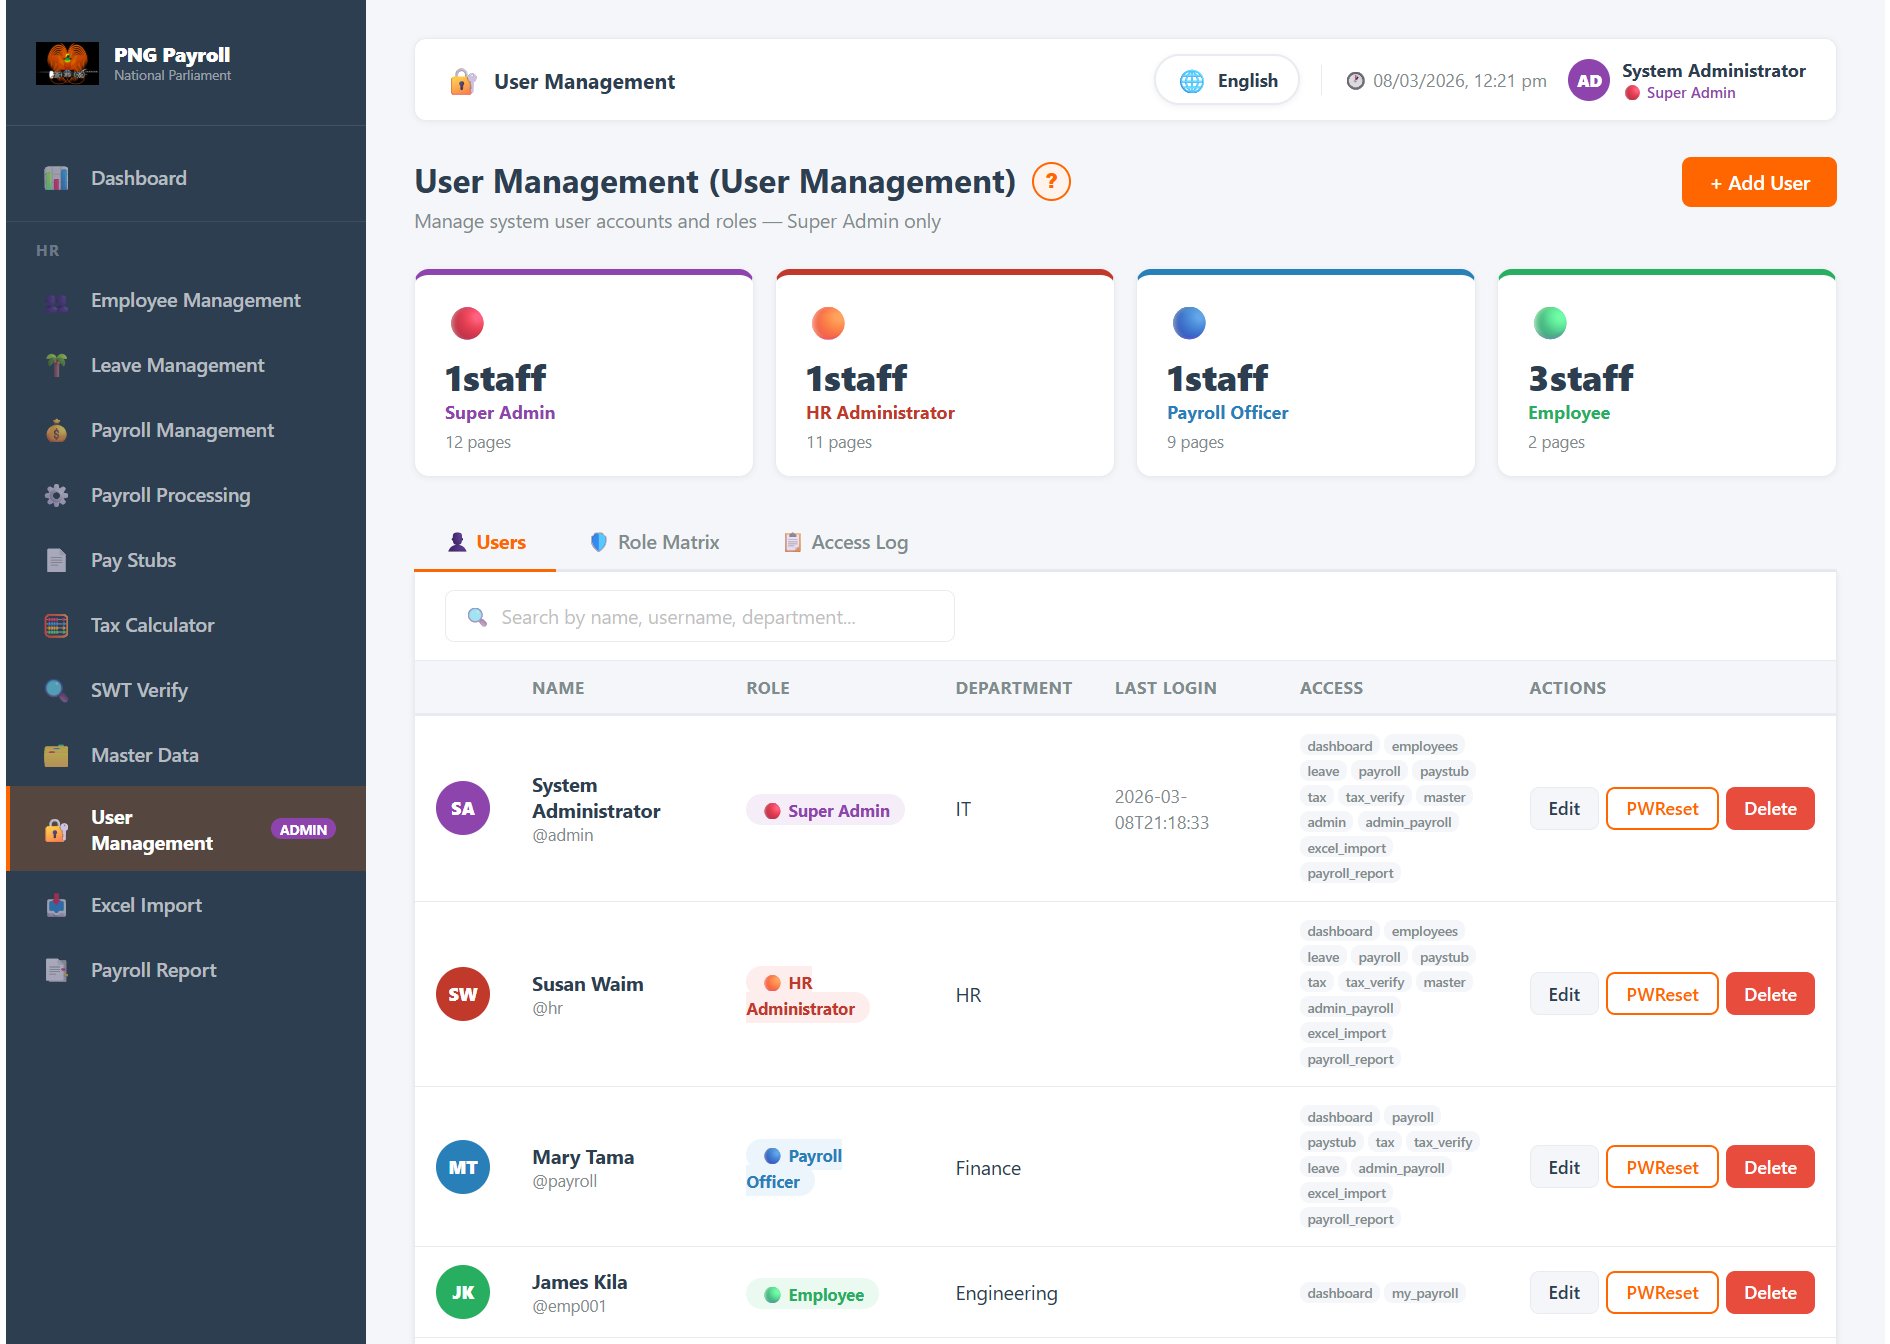This screenshot has width=1890, height=1344.
Task: Switch to the Users tab
Action: point(486,543)
